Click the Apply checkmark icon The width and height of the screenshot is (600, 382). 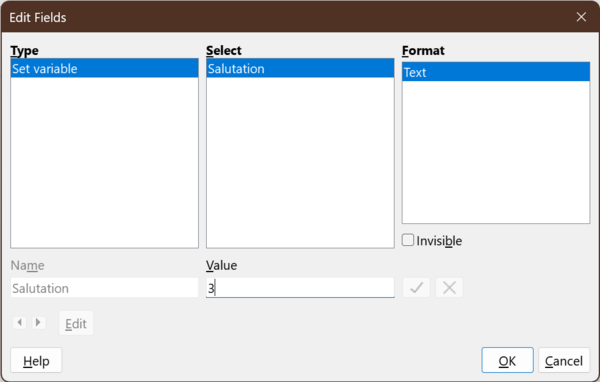416,287
